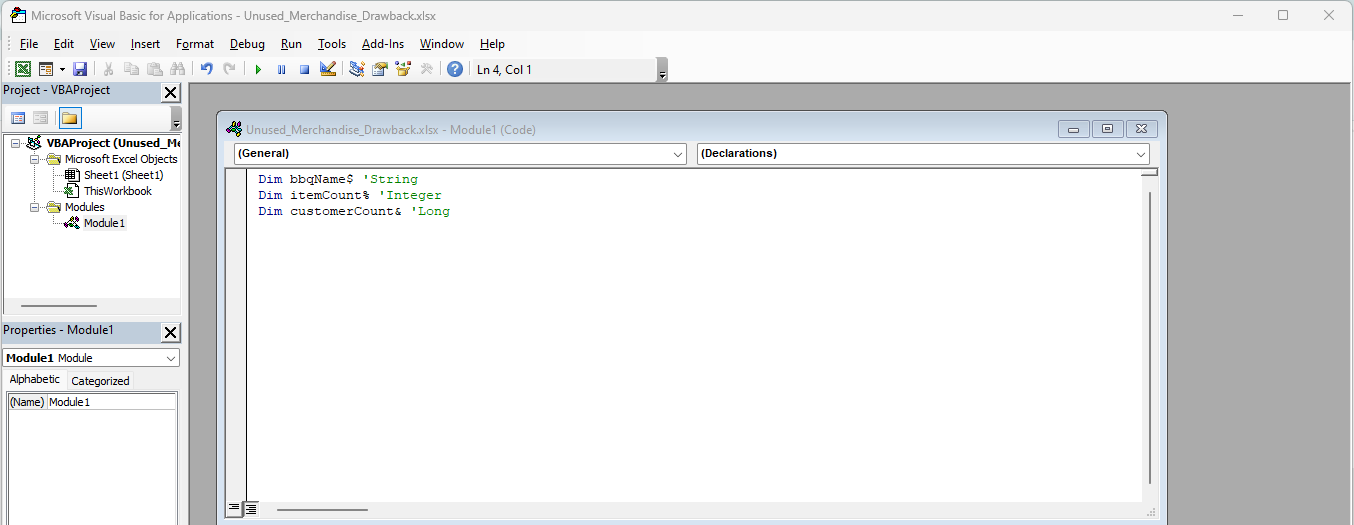1354x525 pixels.
Task: Toggle Design Mode icon
Action: pyautogui.click(x=327, y=69)
